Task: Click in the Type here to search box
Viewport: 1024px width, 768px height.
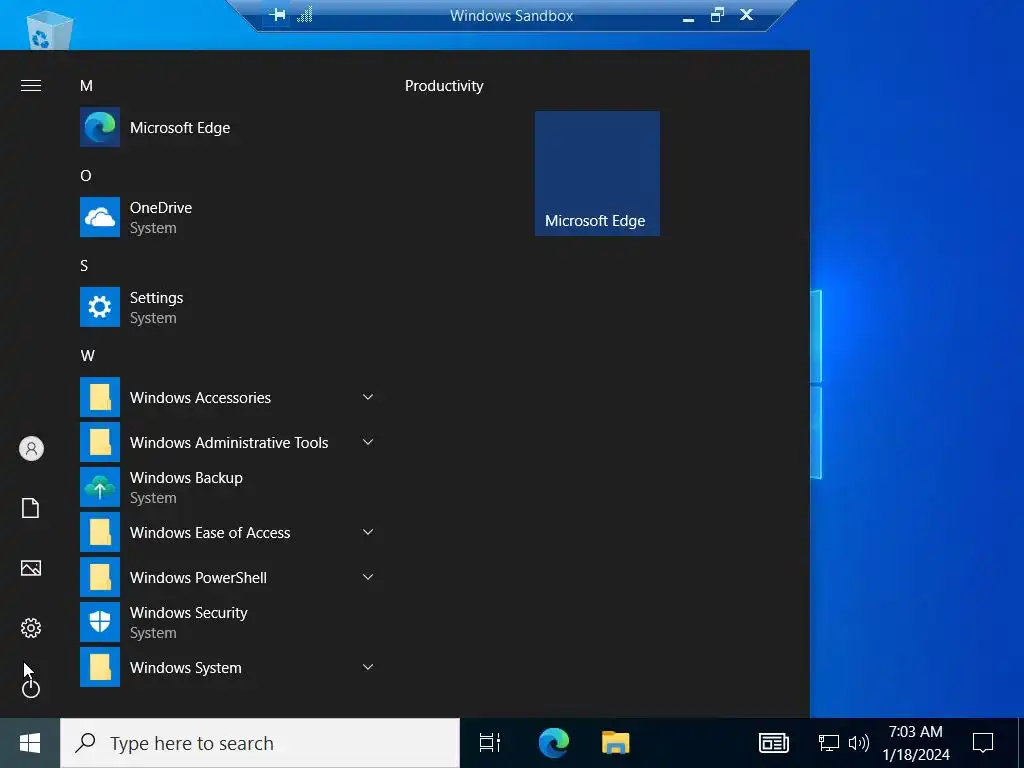Action: coord(260,743)
